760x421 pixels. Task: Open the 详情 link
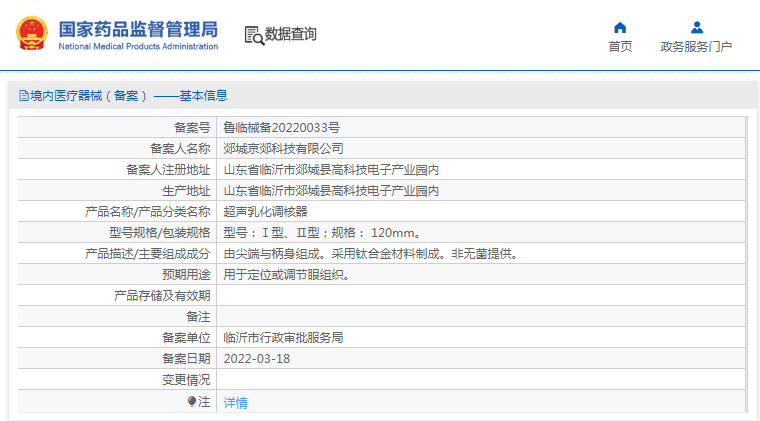tap(235, 402)
